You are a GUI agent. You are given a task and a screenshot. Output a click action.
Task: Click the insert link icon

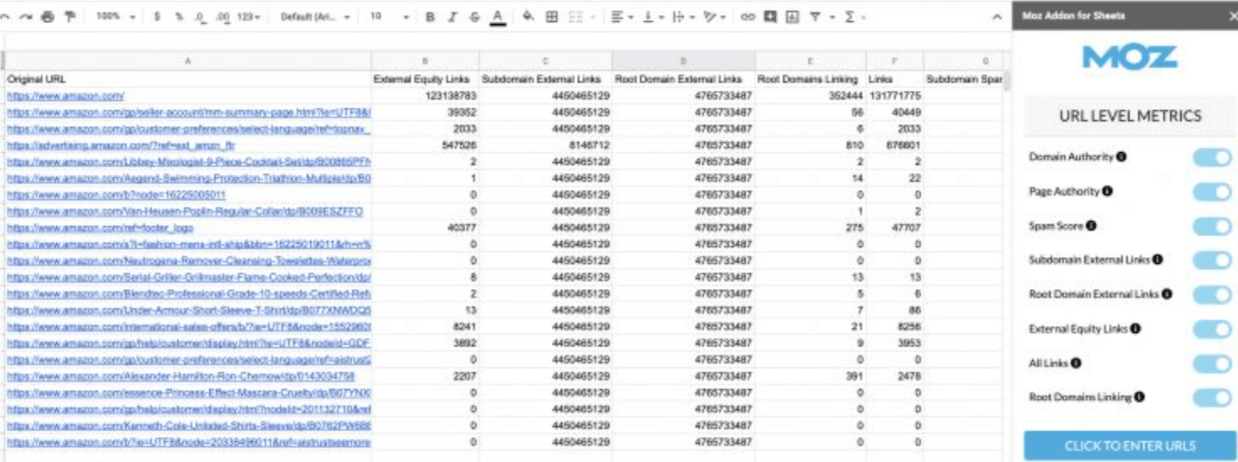click(747, 17)
